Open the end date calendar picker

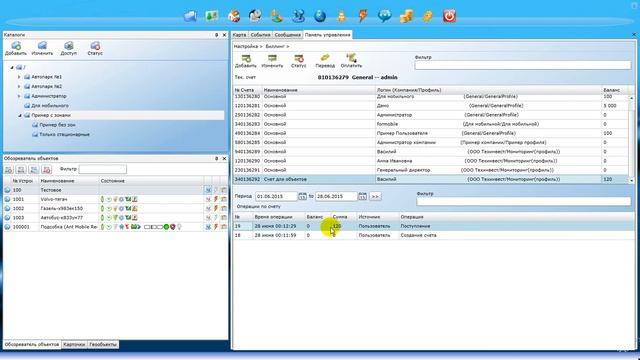(x=362, y=196)
